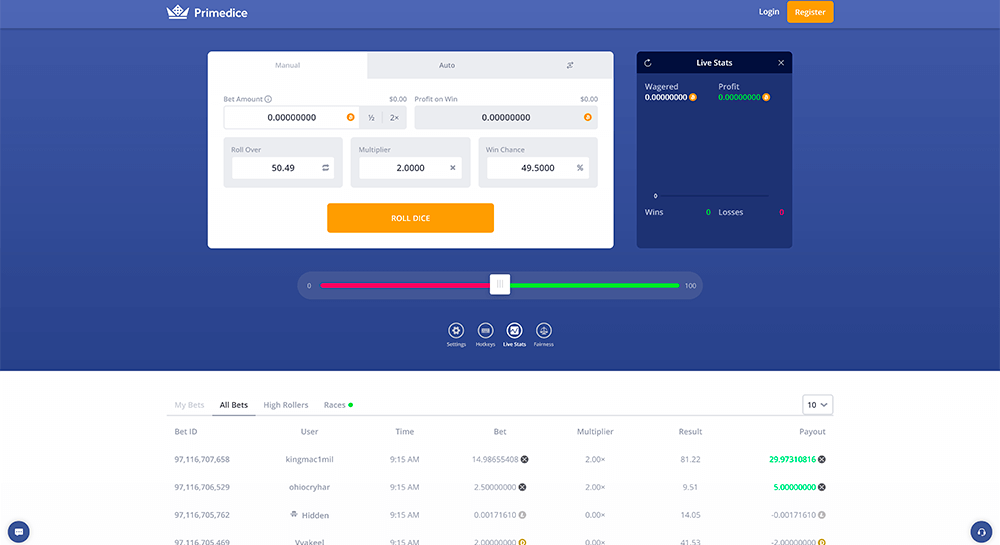The width and height of the screenshot is (1000, 545).
Task: Open the Fairness scales icon
Action: [x=543, y=330]
